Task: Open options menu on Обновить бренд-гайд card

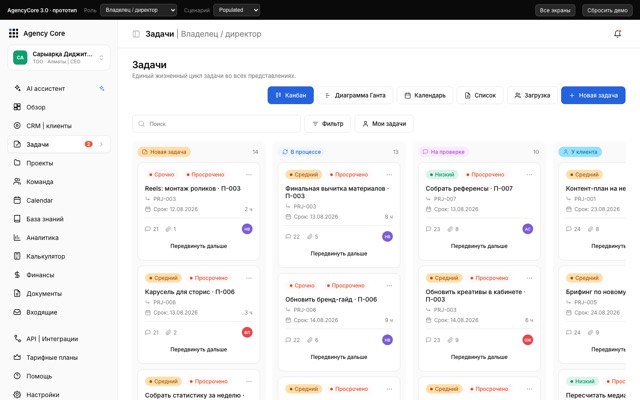Action: pyautogui.click(x=389, y=285)
